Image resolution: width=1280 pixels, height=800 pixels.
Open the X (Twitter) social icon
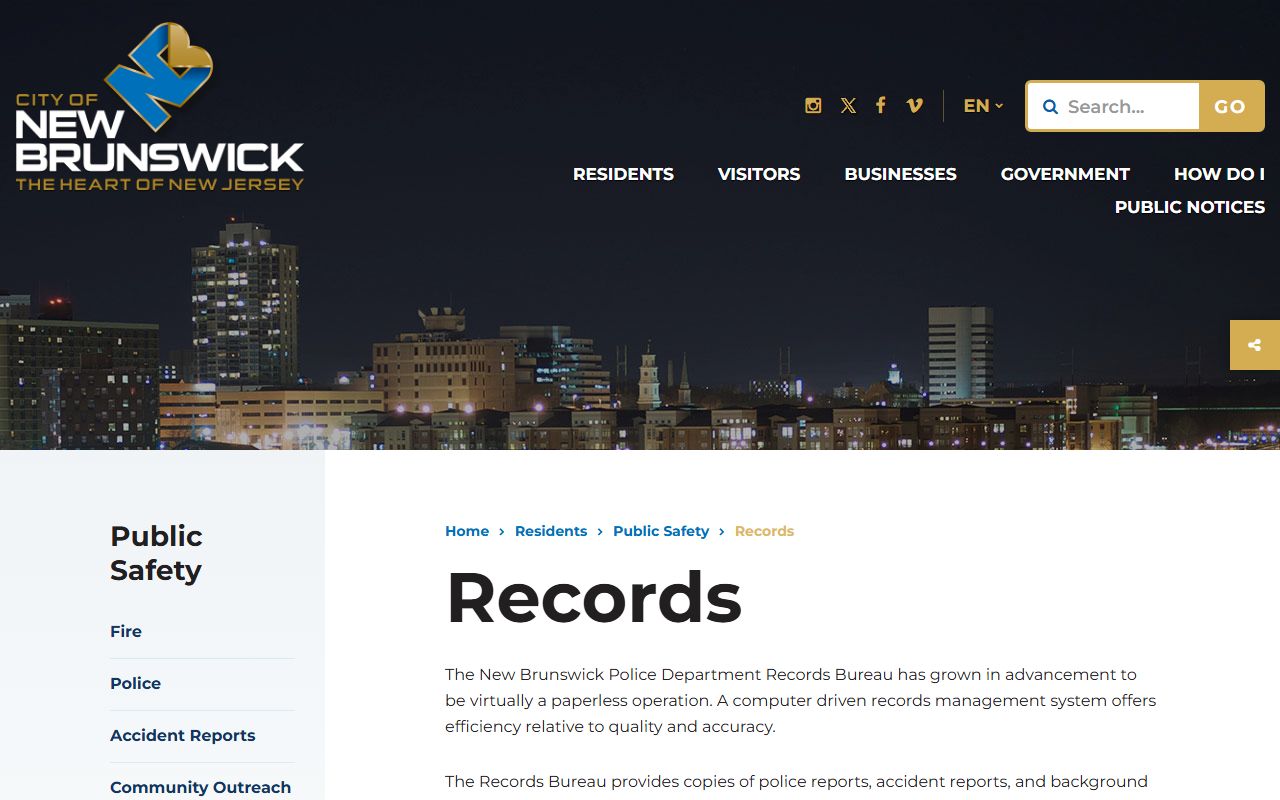[848, 105]
